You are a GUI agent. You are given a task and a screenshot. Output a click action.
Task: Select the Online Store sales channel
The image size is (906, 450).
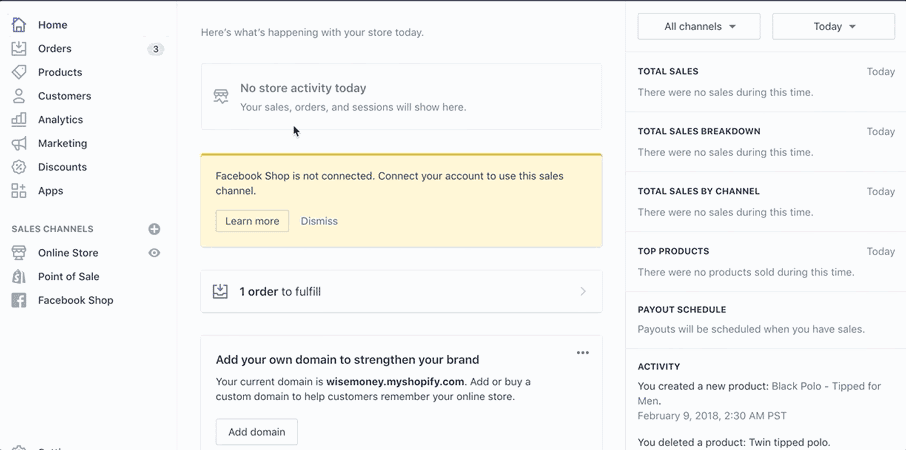click(x=68, y=252)
